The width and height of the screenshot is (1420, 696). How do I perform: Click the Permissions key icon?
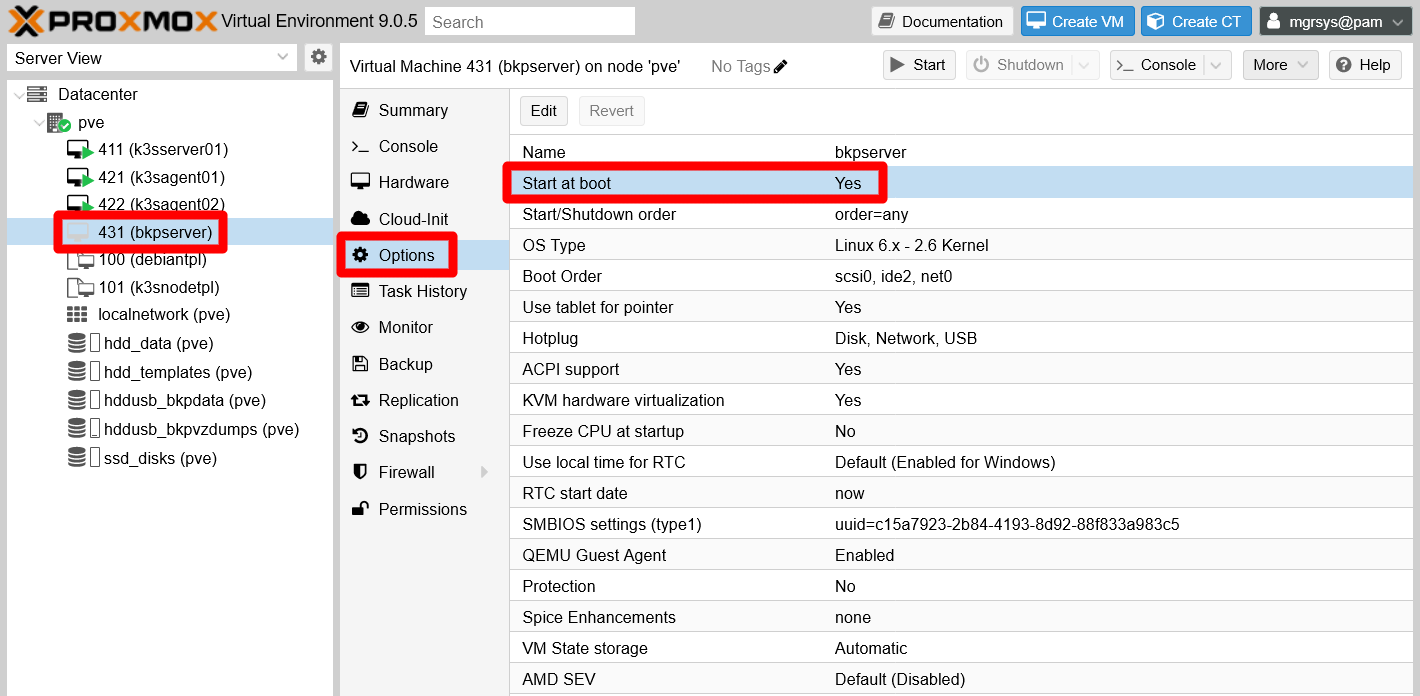click(x=361, y=509)
